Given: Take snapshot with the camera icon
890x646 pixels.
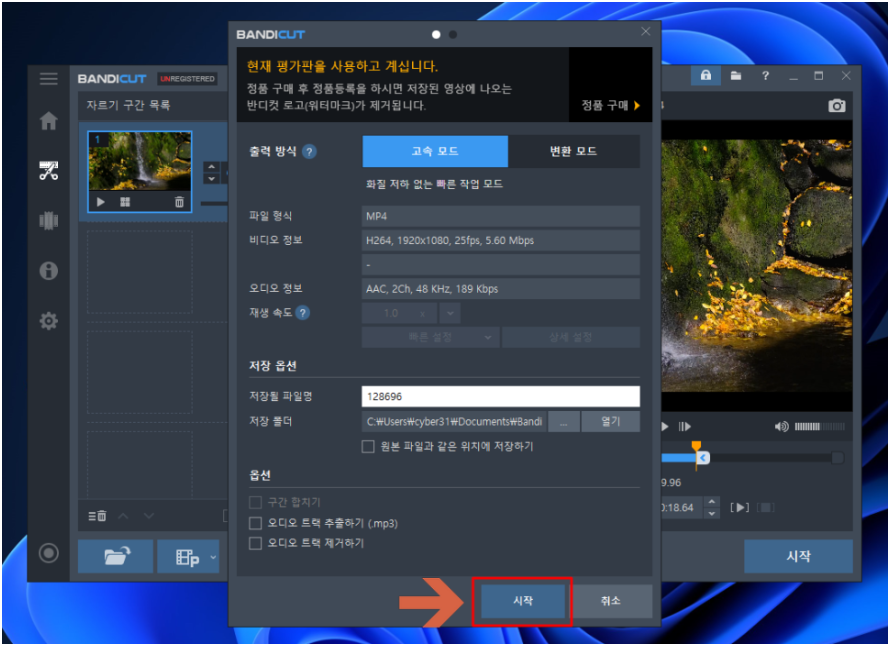Looking at the screenshot, I should click(837, 106).
